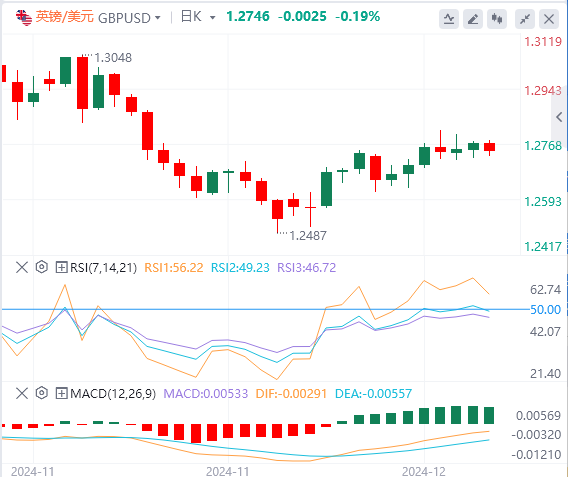
Task: Click the RSI(7,14,21) indicator label
Action: (104, 268)
